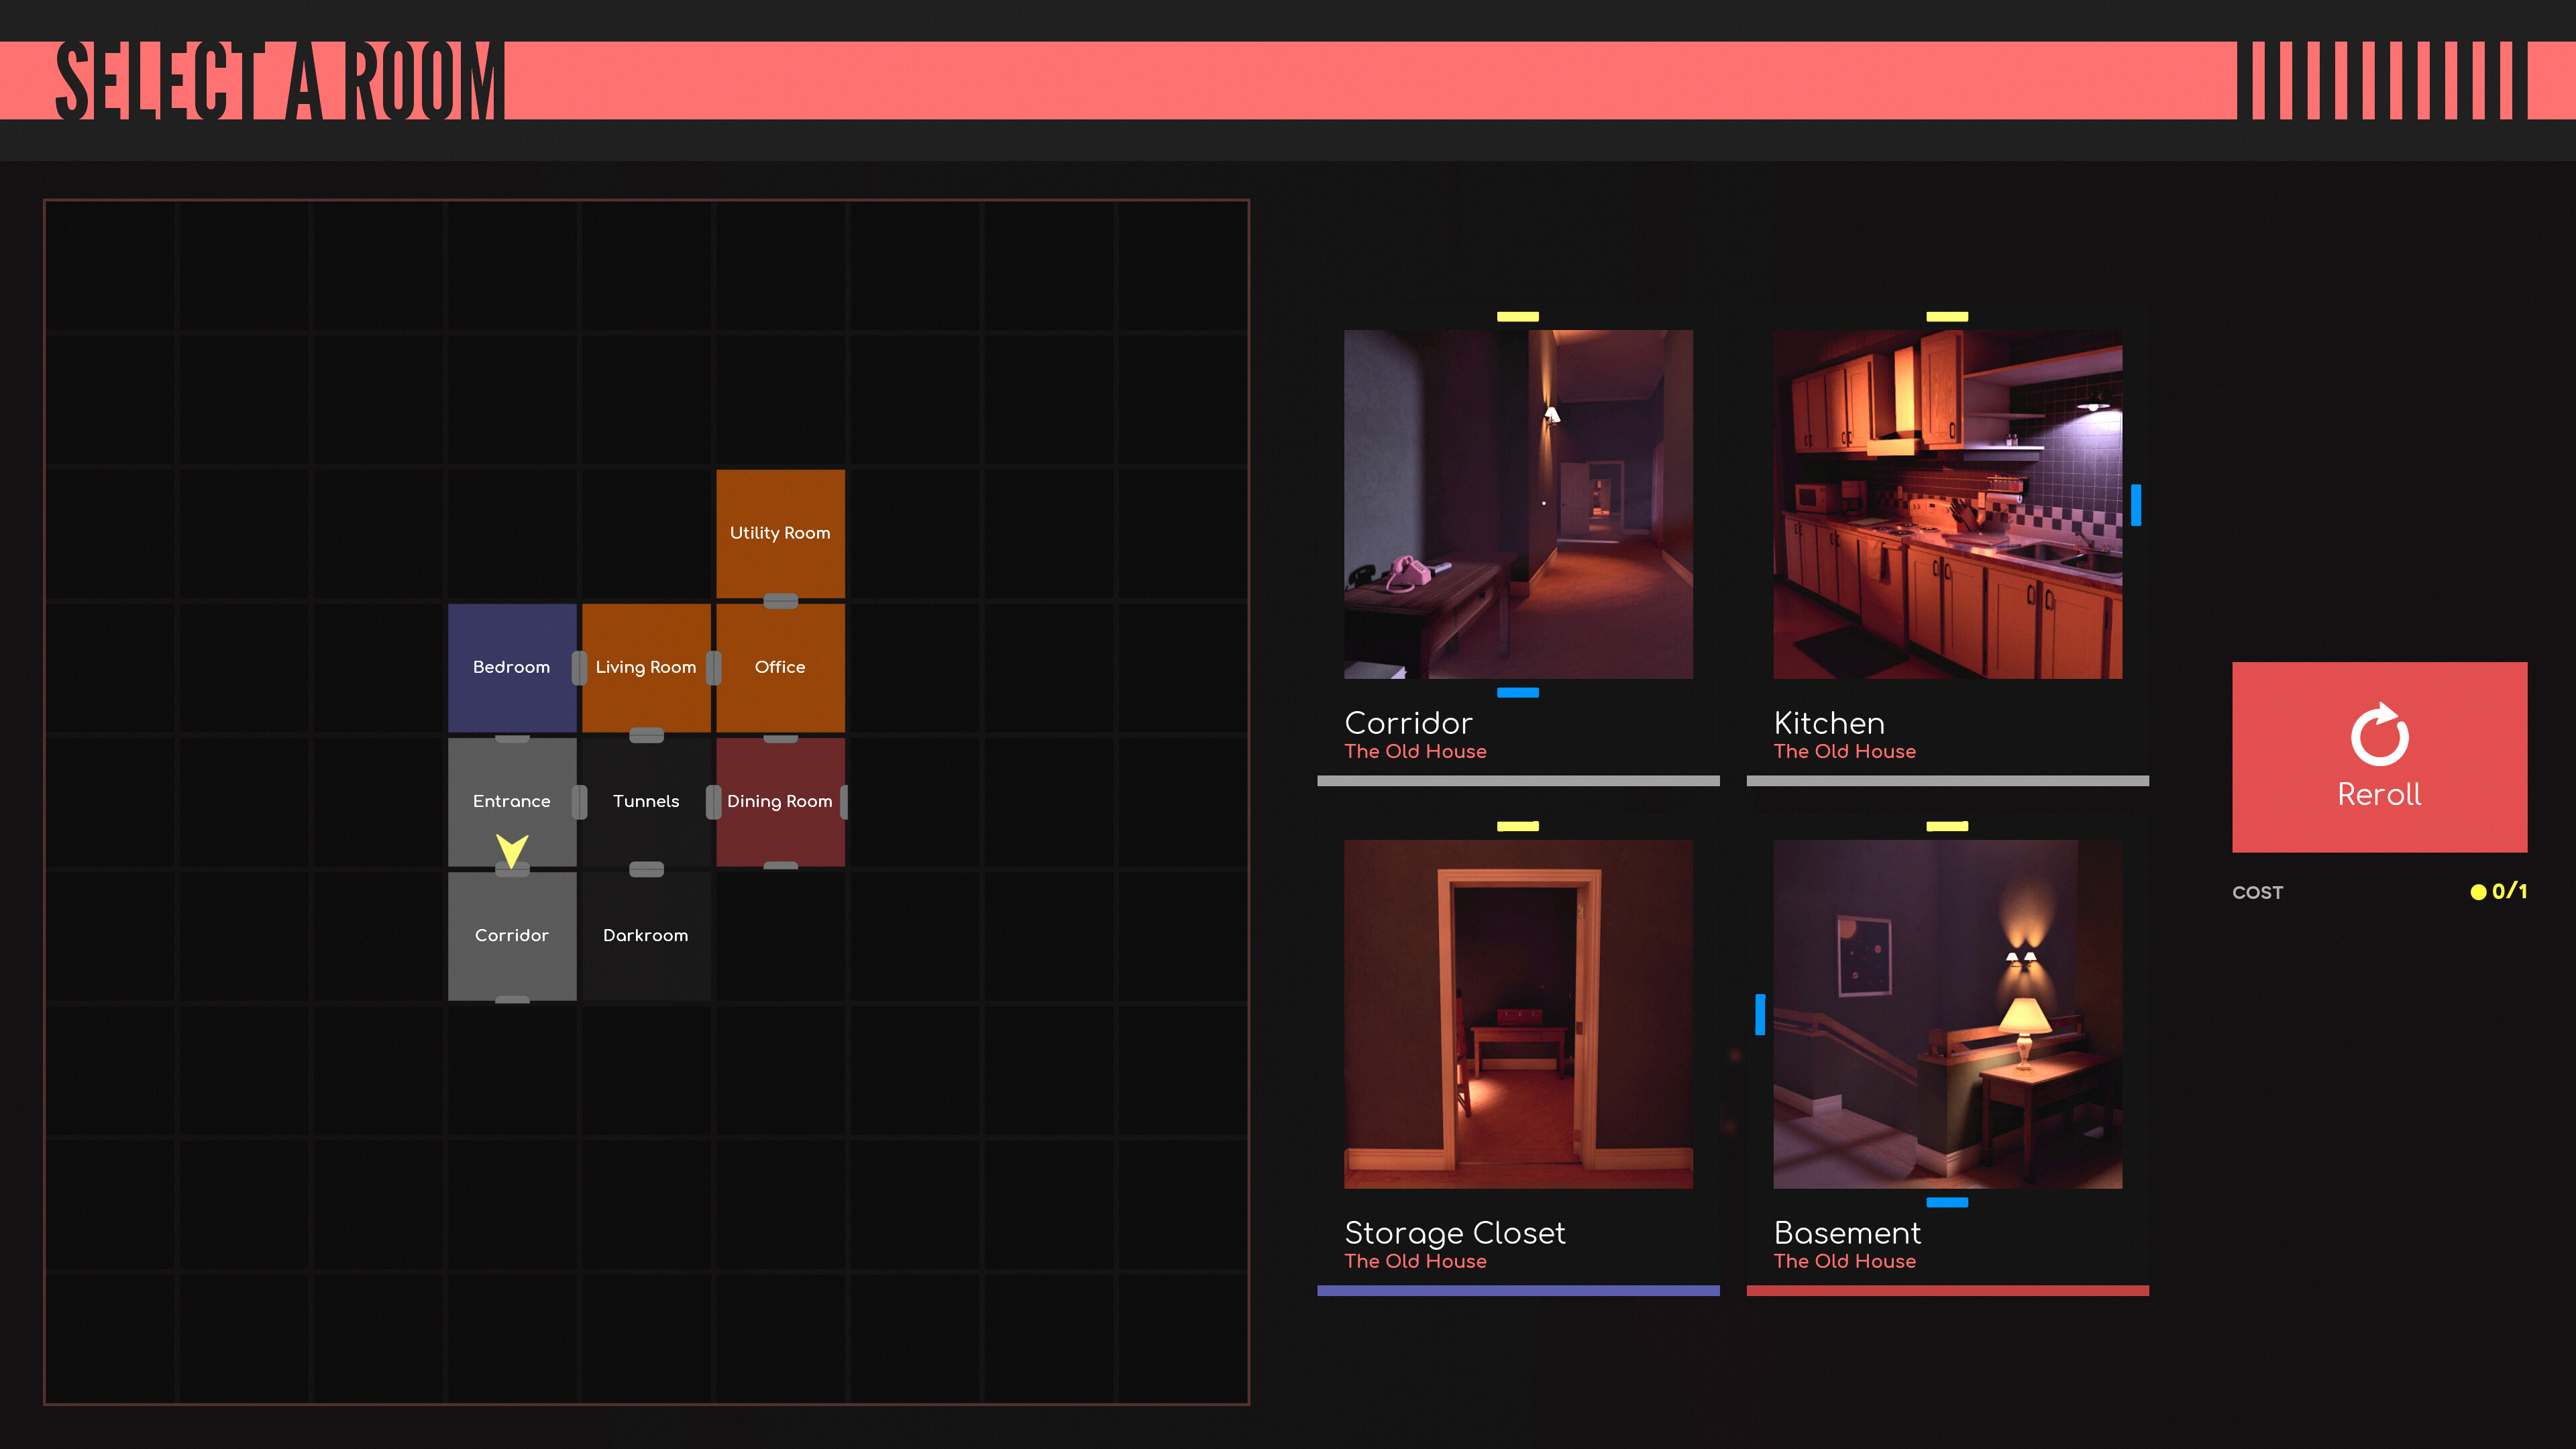Click the door between Living Room and Office
Viewport: 2576px width, 1449px height.
click(713, 667)
